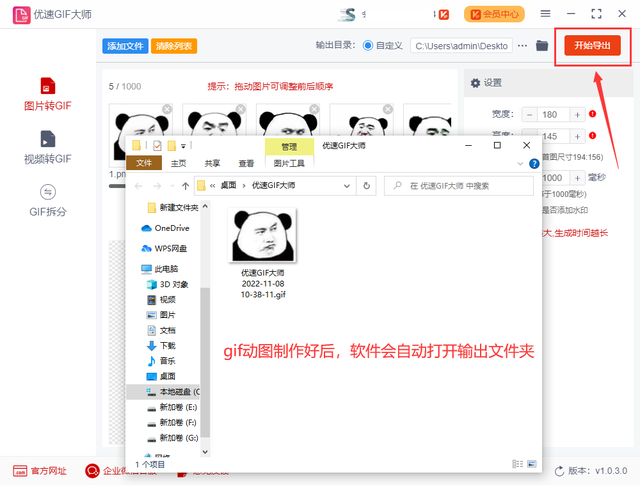
Task: Open the quick access toolbar dropdown
Action: (x=184, y=146)
